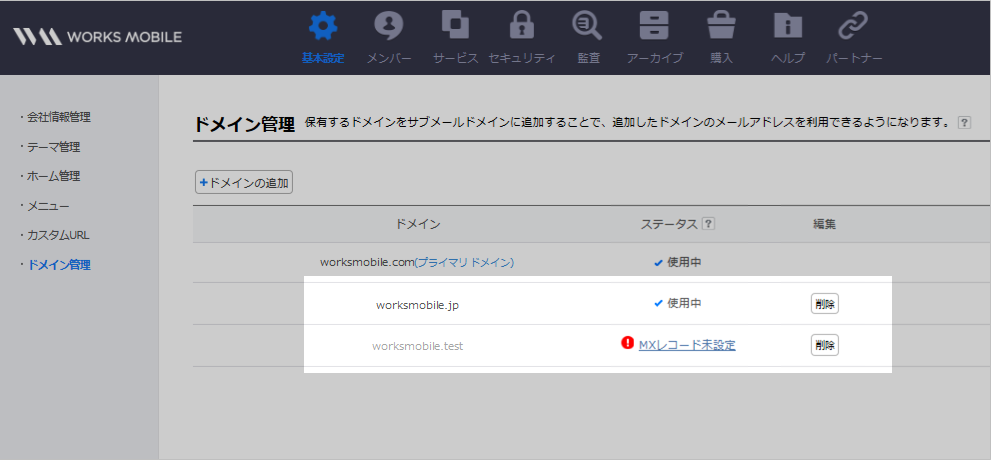Select ドメイン管理 in the sidebar
The height and width of the screenshot is (460, 991).
click(x=59, y=265)
